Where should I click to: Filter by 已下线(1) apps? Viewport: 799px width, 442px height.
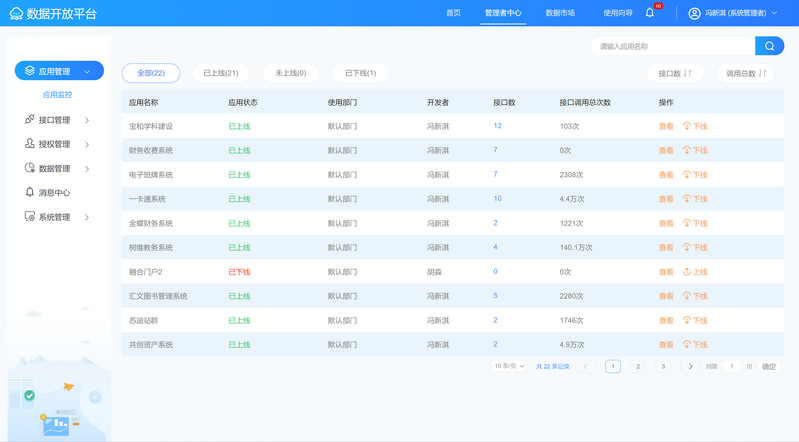coord(360,73)
